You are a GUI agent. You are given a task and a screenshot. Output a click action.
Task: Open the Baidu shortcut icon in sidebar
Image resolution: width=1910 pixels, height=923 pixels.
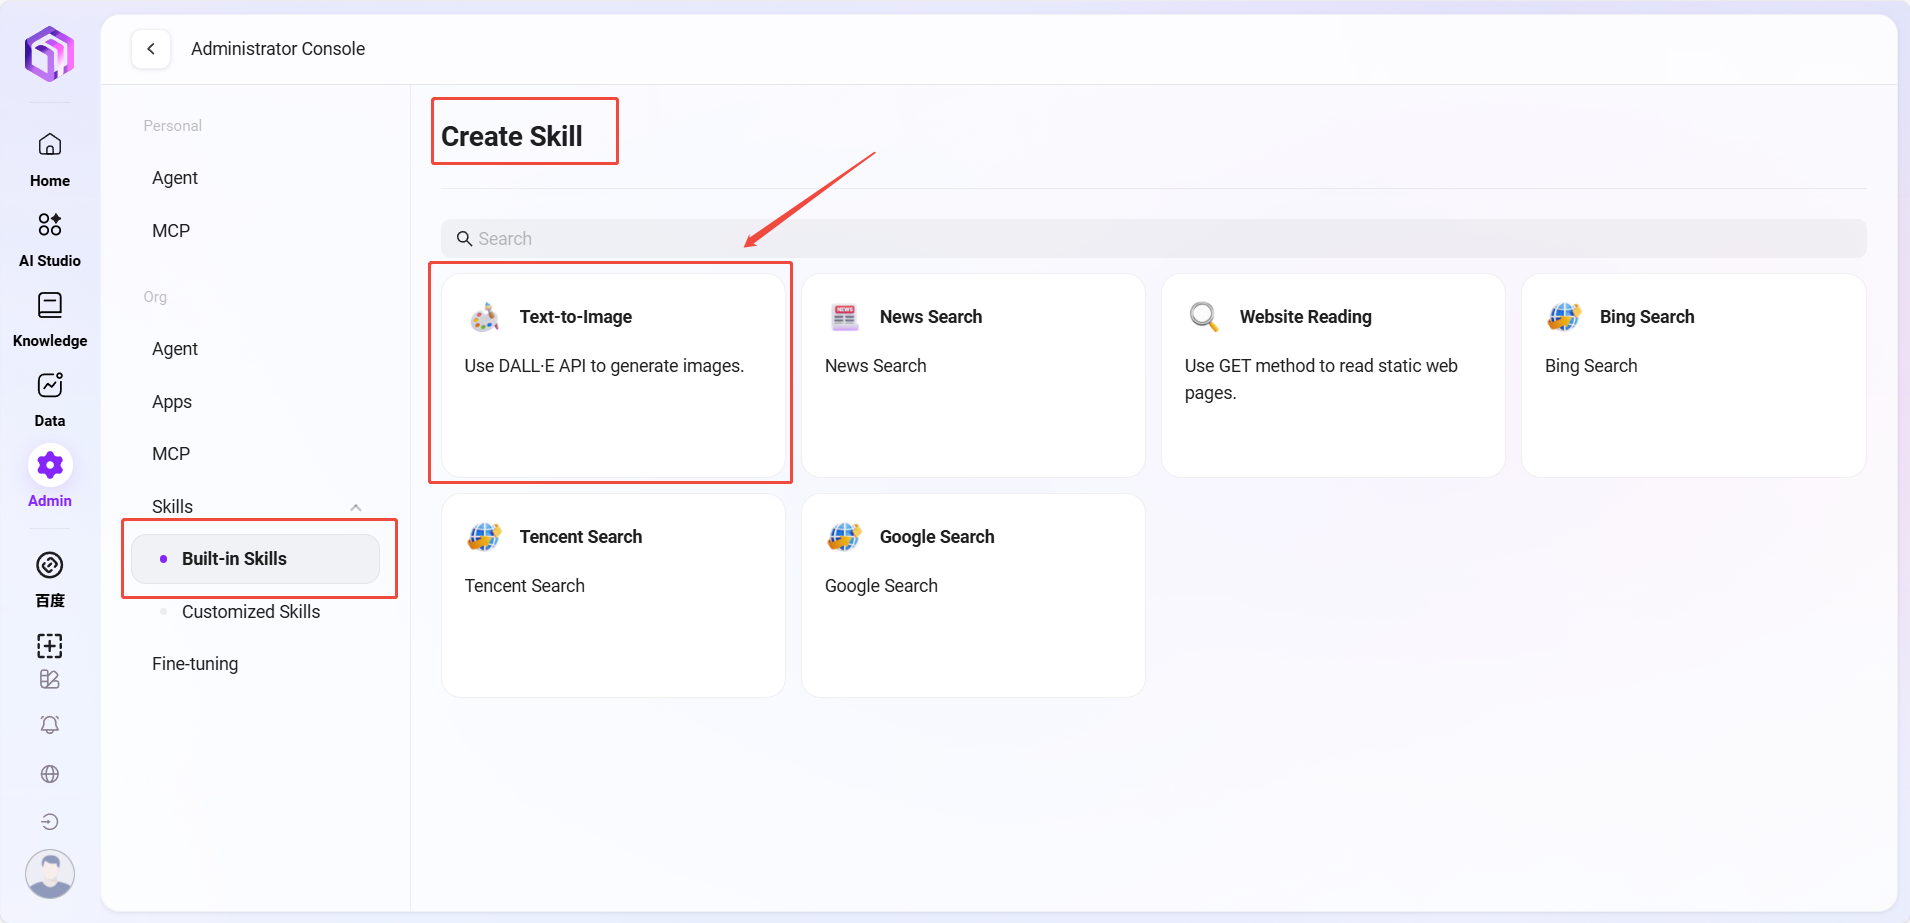tap(50, 567)
